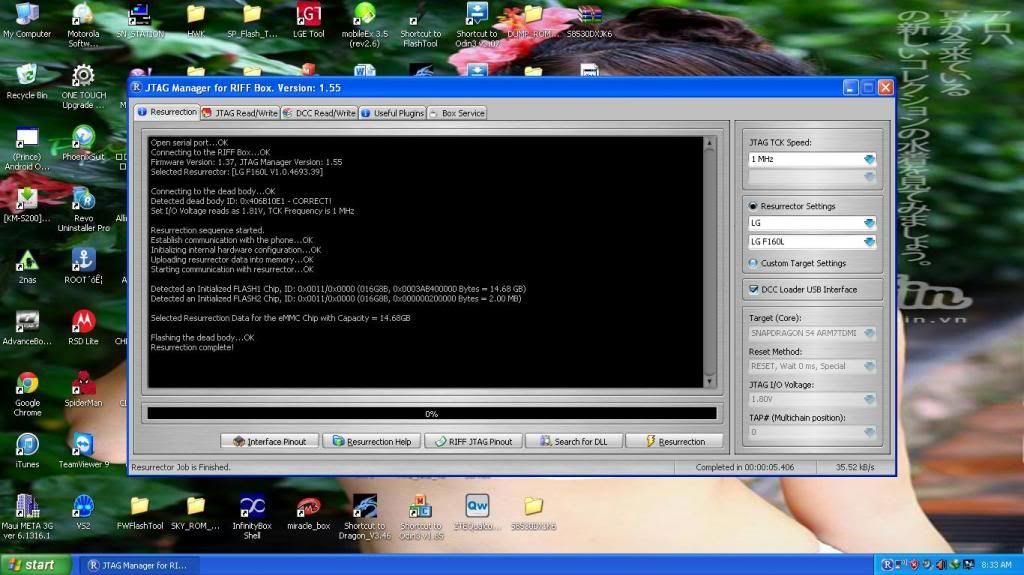Launch miracle_box desktop shortcut
Image resolution: width=1024 pixels, height=575 pixels.
point(308,512)
